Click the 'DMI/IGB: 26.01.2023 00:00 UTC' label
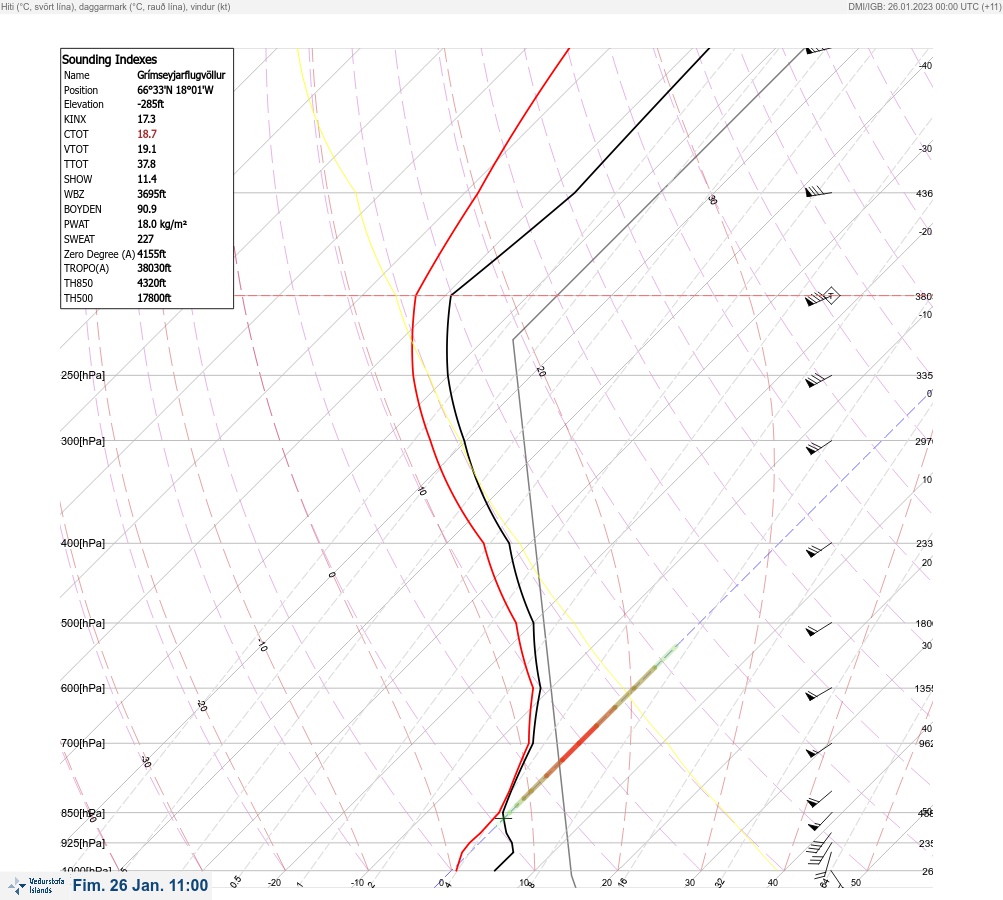The width and height of the screenshot is (1003, 900). (924, 6)
